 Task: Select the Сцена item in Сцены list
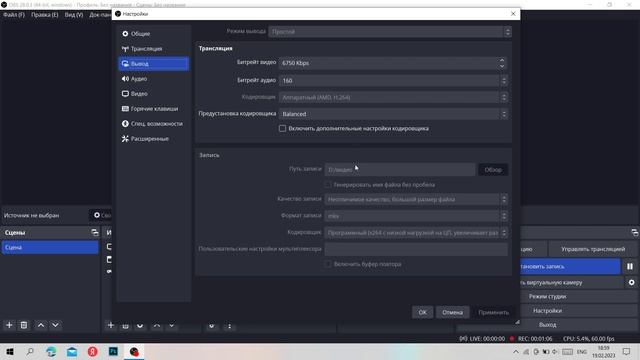pos(50,247)
